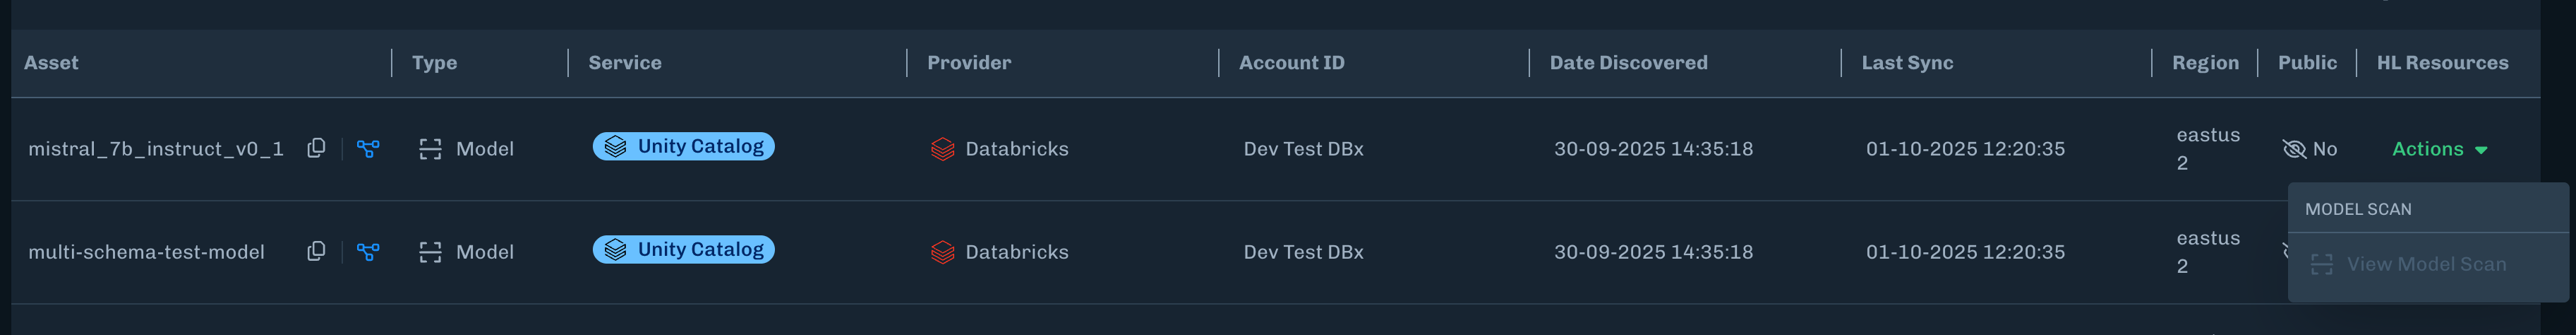The image size is (2576, 335).
Task: Click the Unity Catalog badge for multi-schema-test-model
Action: pyautogui.click(x=683, y=249)
